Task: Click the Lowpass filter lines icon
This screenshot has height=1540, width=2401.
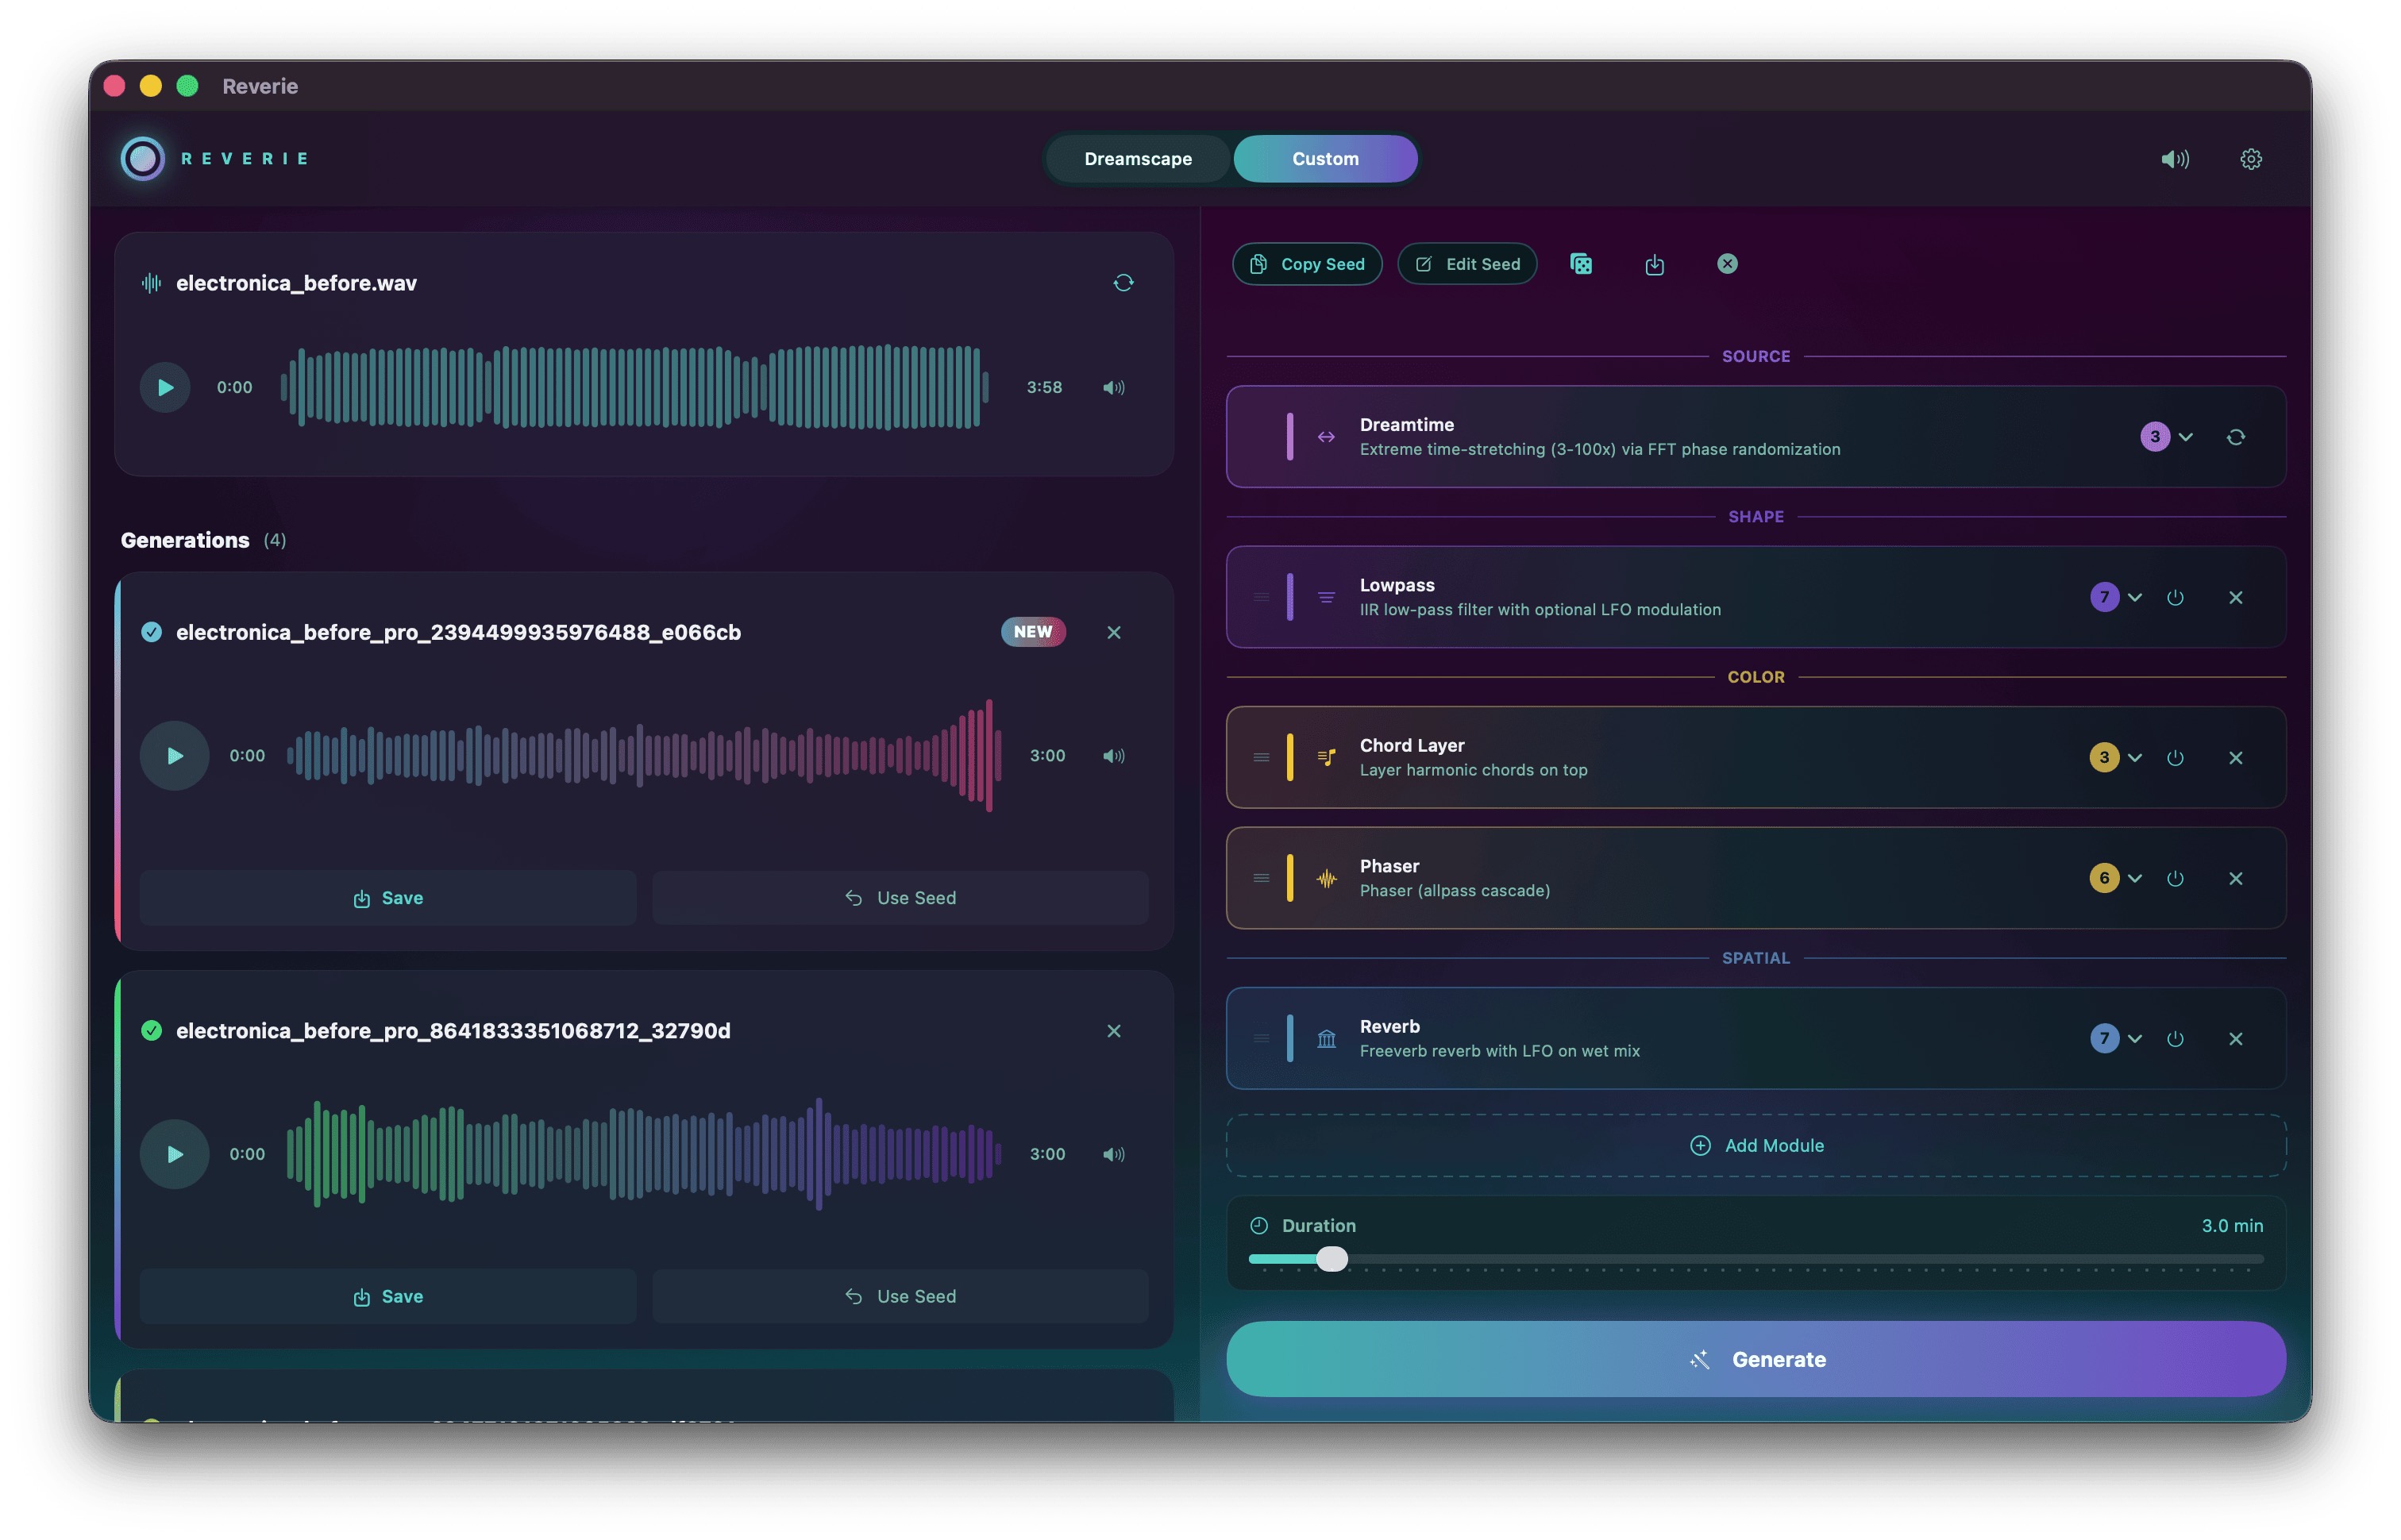Action: [1326, 598]
